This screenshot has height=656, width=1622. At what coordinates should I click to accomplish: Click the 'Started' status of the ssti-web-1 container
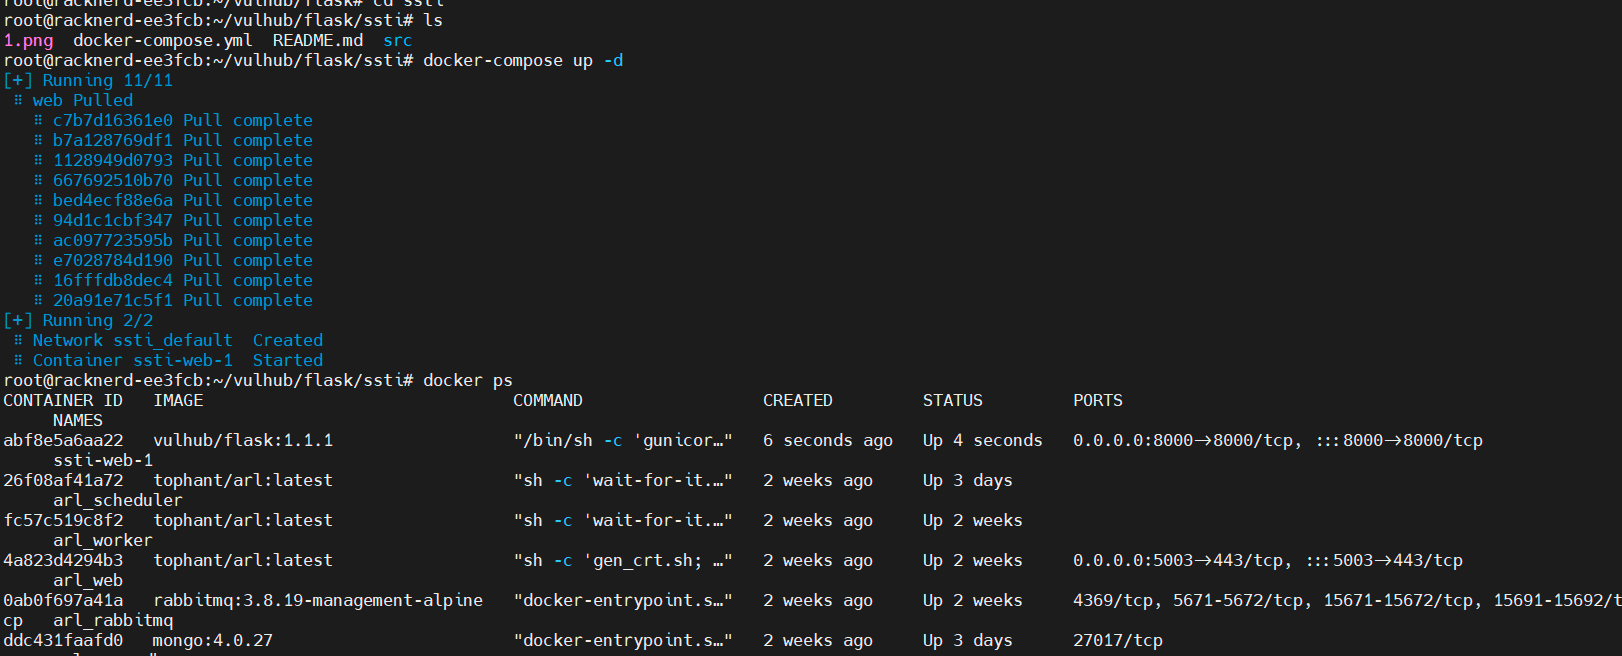287,360
